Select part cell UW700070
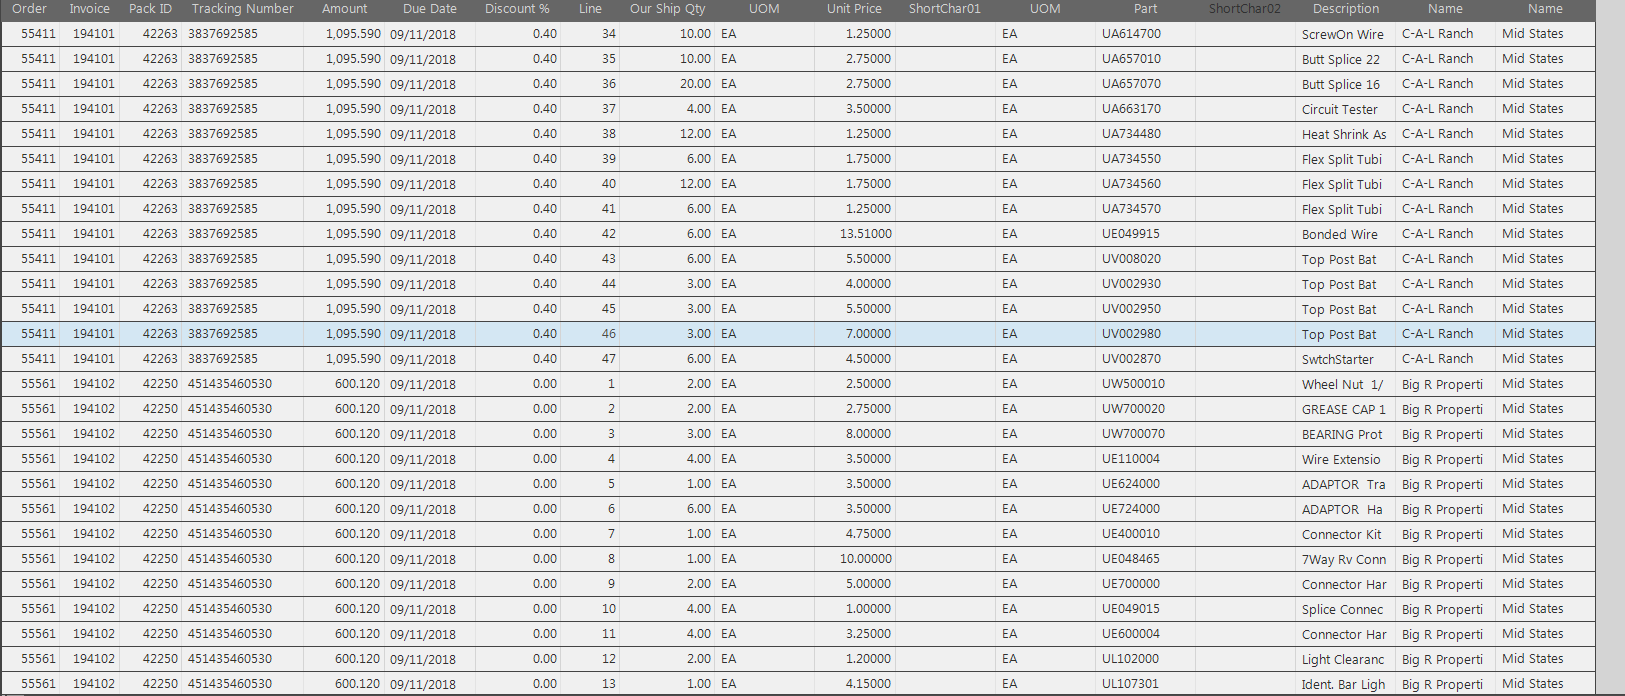Image resolution: width=1625 pixels, height=696 pixels. (x=1134, y=434)
